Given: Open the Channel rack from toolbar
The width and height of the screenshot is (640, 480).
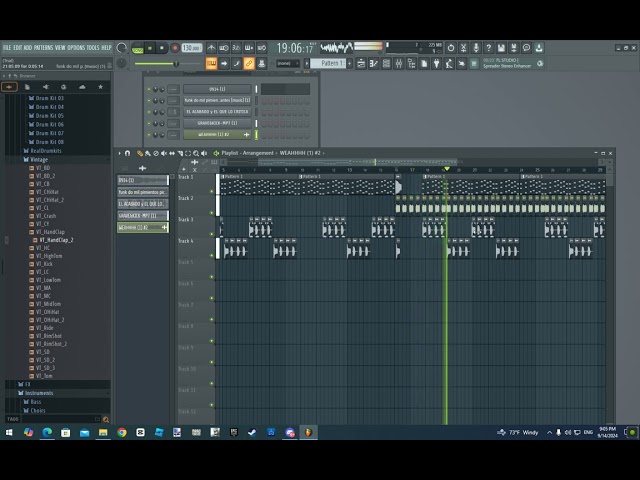Looking at the screenshot, I should pos(386,63).
